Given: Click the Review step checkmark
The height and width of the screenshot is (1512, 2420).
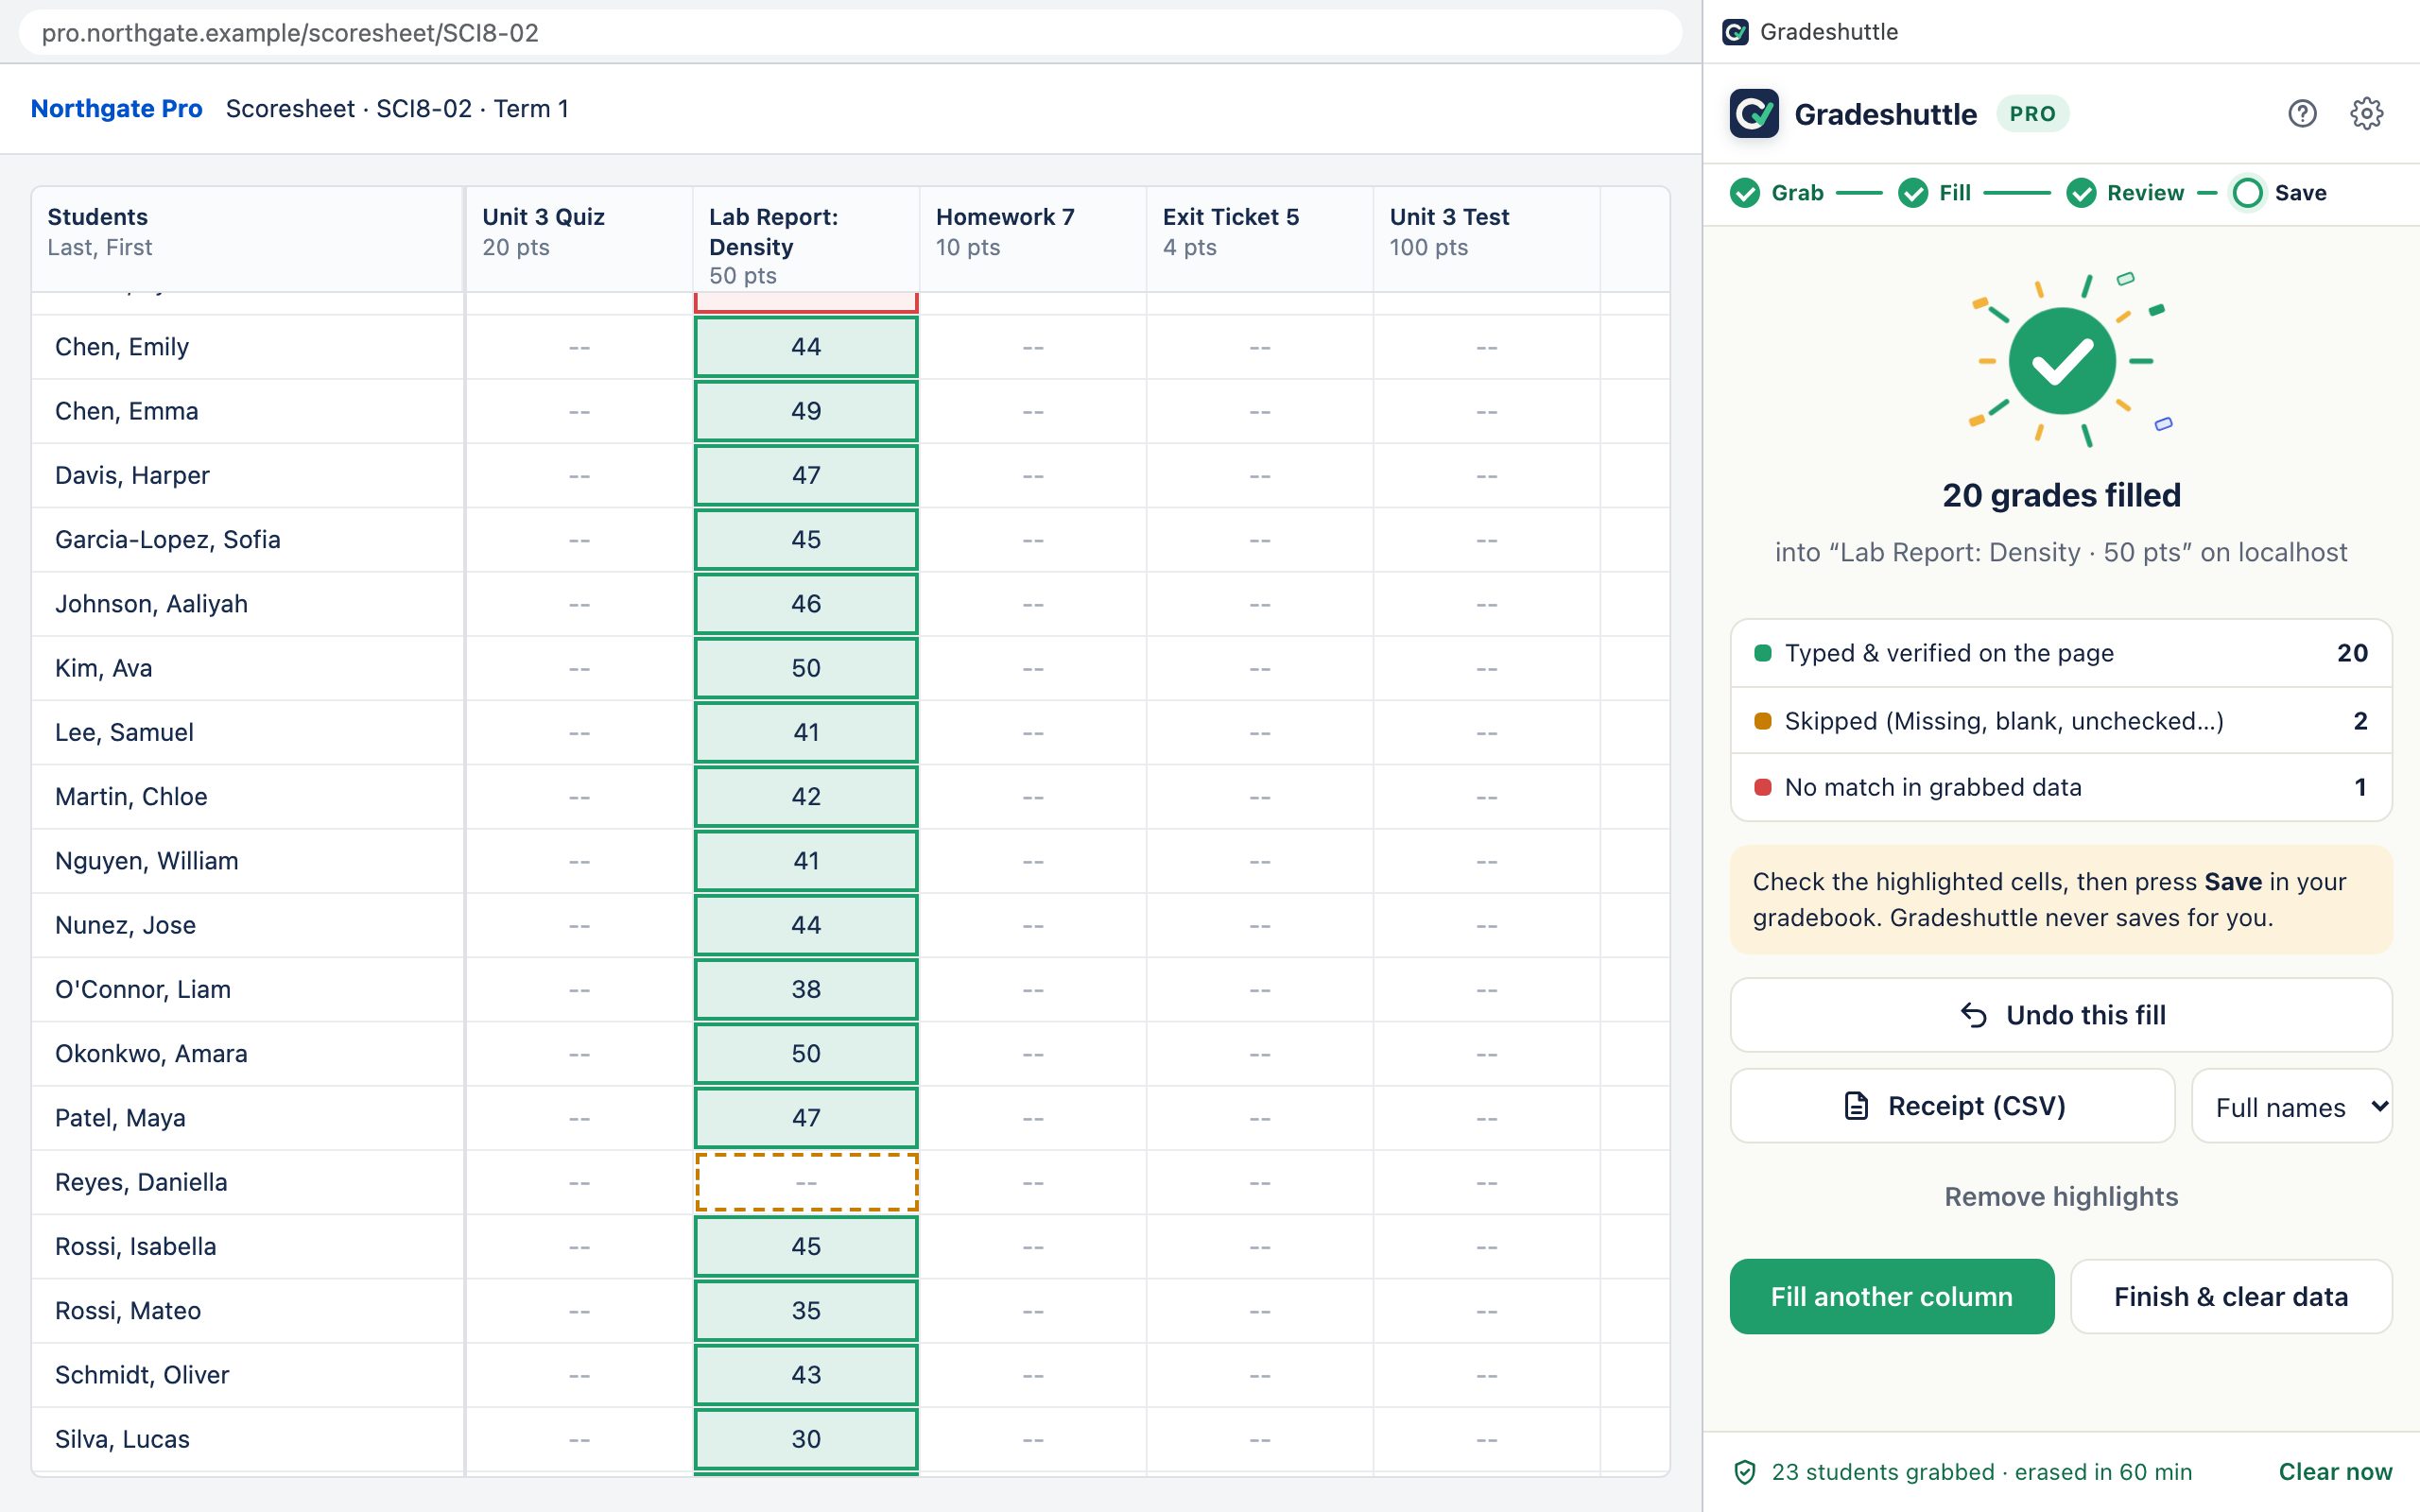Looking at the screenshot, I should pos(2081,193).
